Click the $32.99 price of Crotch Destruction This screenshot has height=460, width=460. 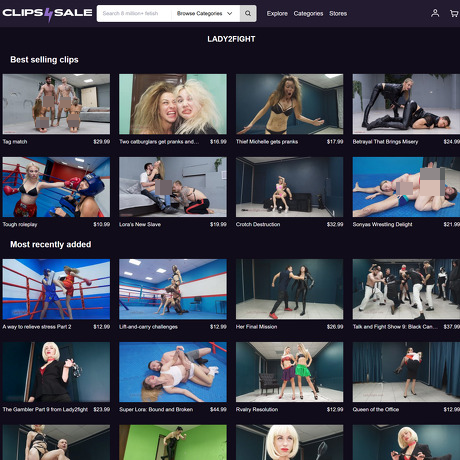coord(335,224)
